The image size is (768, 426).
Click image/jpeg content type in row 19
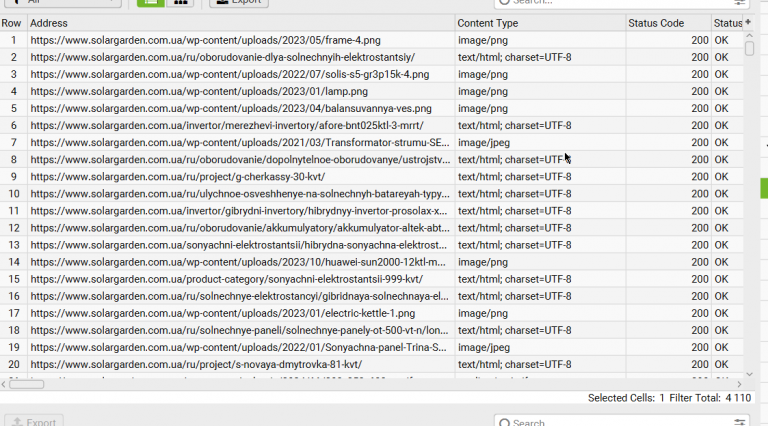tap(483, 347)
